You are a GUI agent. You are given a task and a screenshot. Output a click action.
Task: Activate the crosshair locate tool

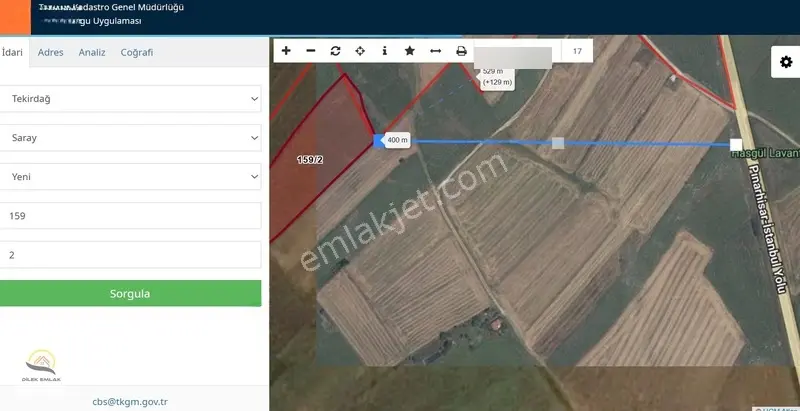[x=360, y=50]
